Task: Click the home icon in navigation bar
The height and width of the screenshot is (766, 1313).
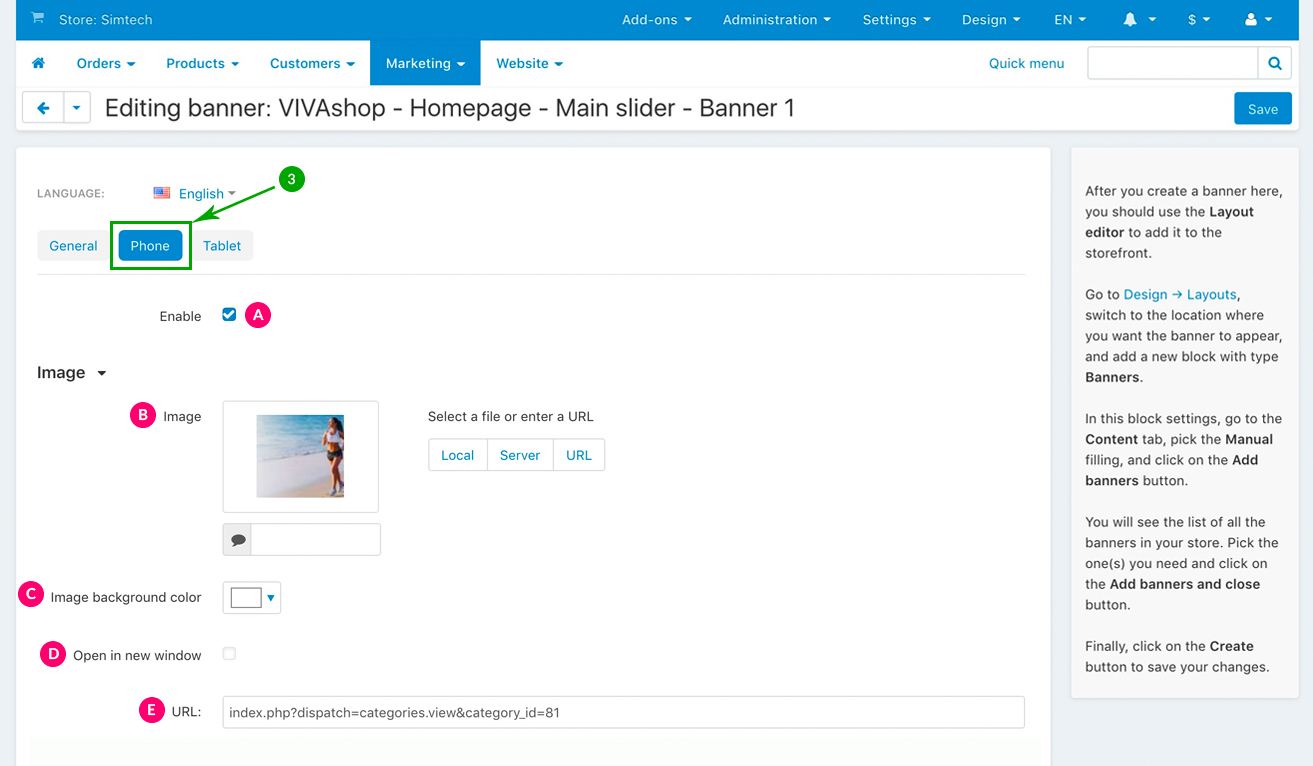Action: coord(39,63)
